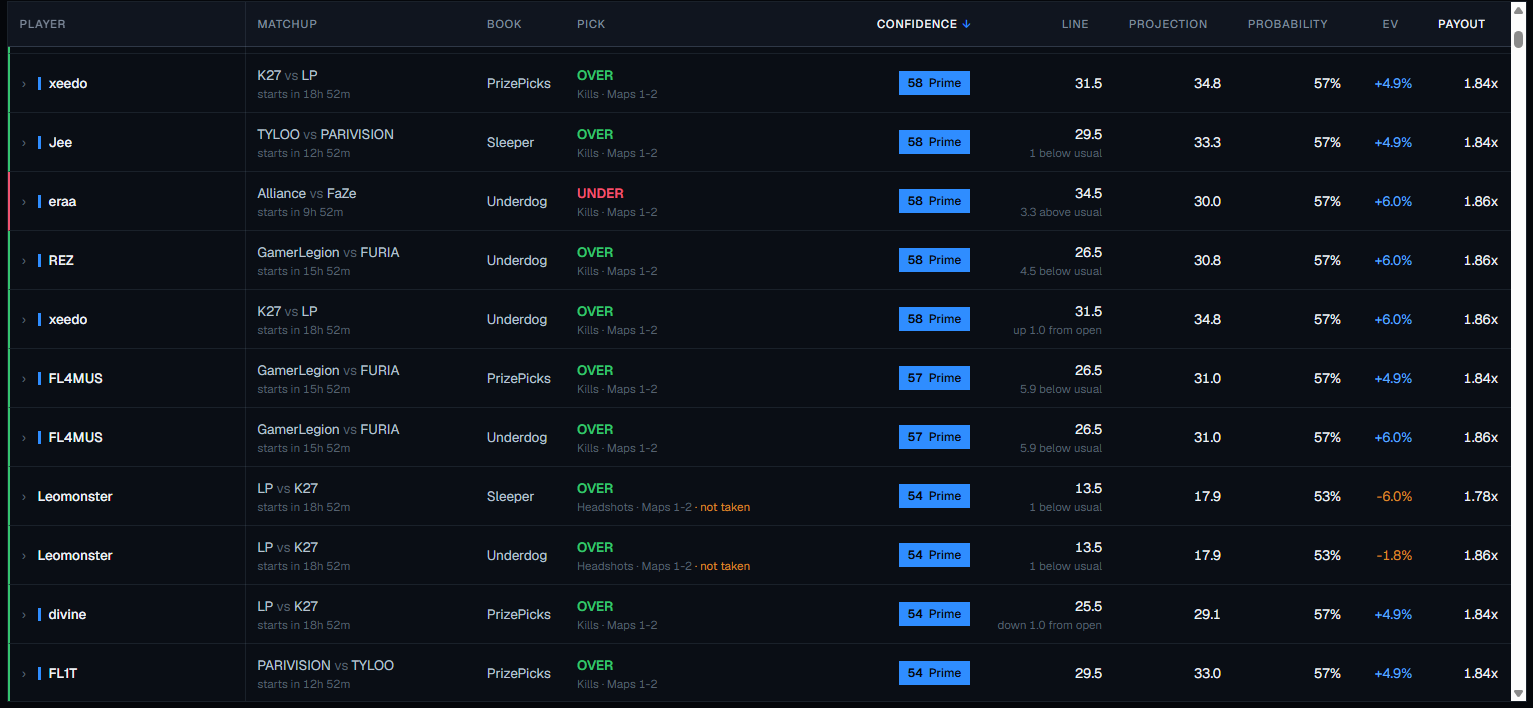Sort by the PROBABILITY column header
This screenshot has width=1533, height=708.
[1288, 24]
